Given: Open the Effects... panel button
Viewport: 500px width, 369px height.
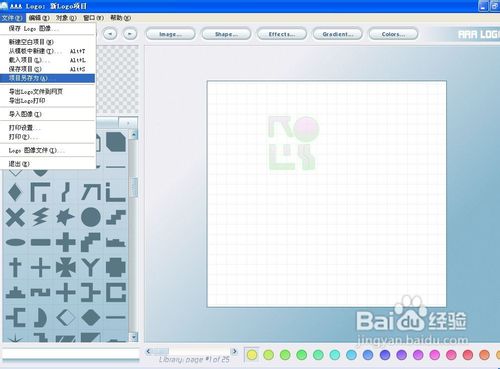Looking at the screenshot, I should click(282, 34).
